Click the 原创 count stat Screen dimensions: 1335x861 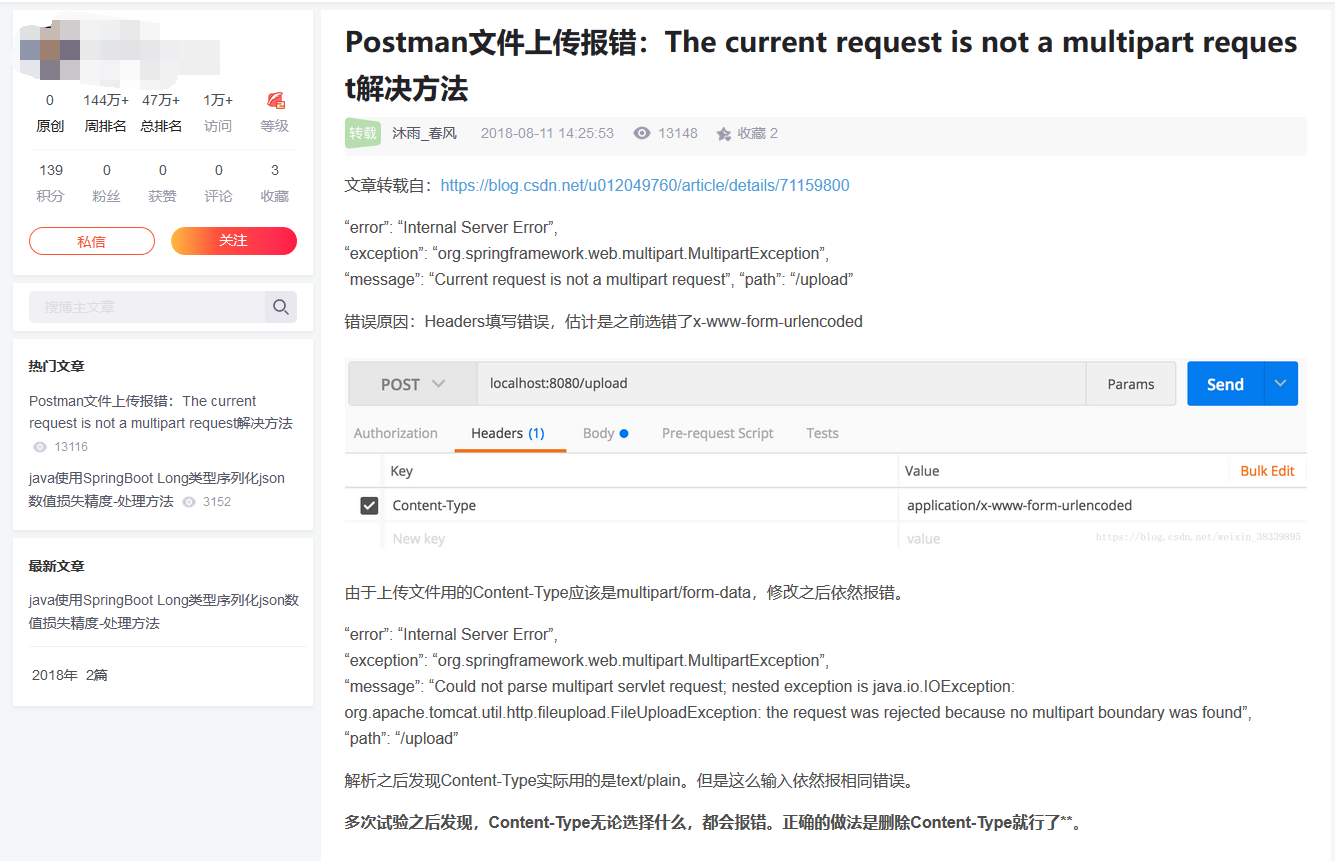(50, 113)
